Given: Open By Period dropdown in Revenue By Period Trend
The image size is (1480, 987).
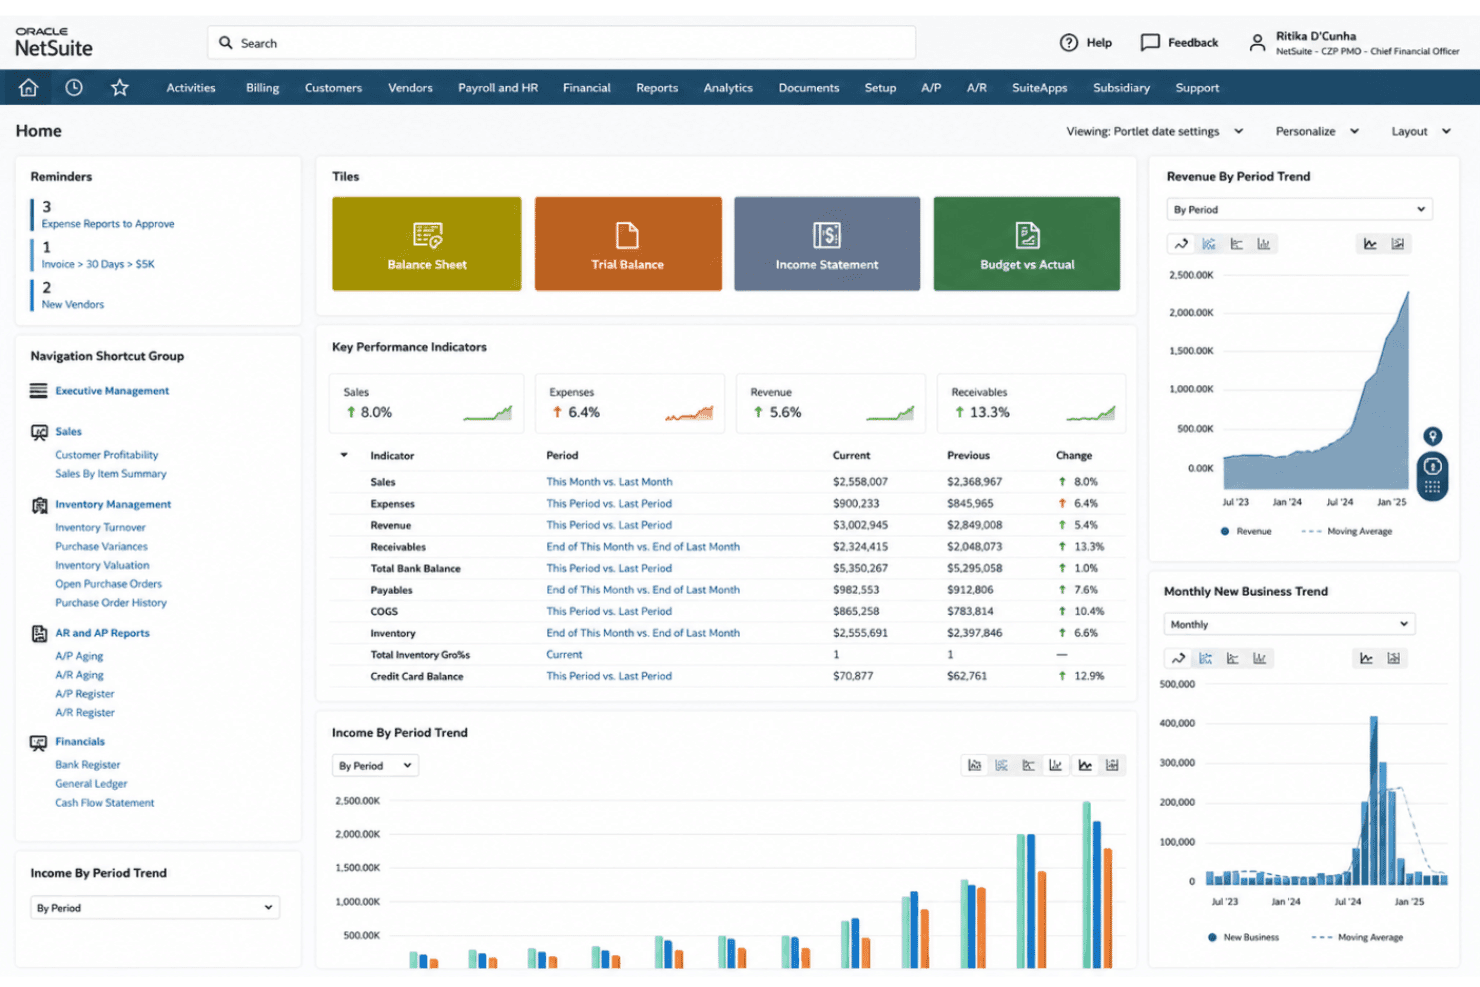Looking at the screenshot, I should pyautogui.click(x=1300, y=209).
